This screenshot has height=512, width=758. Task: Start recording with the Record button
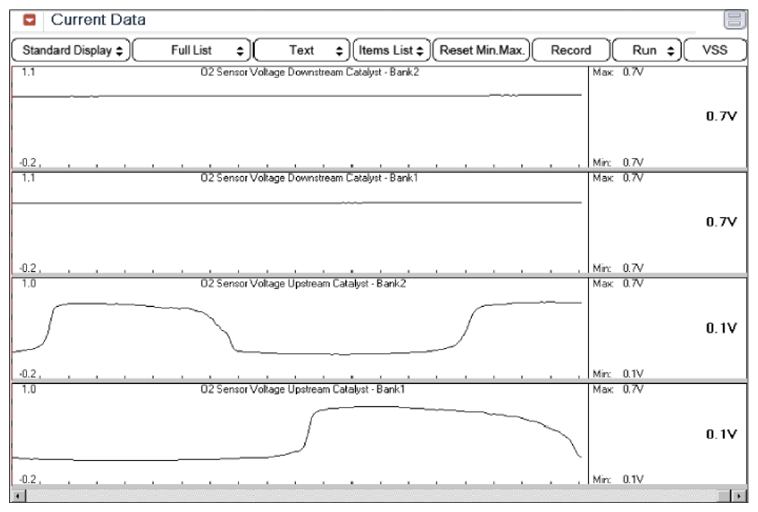tap(570, 49)
